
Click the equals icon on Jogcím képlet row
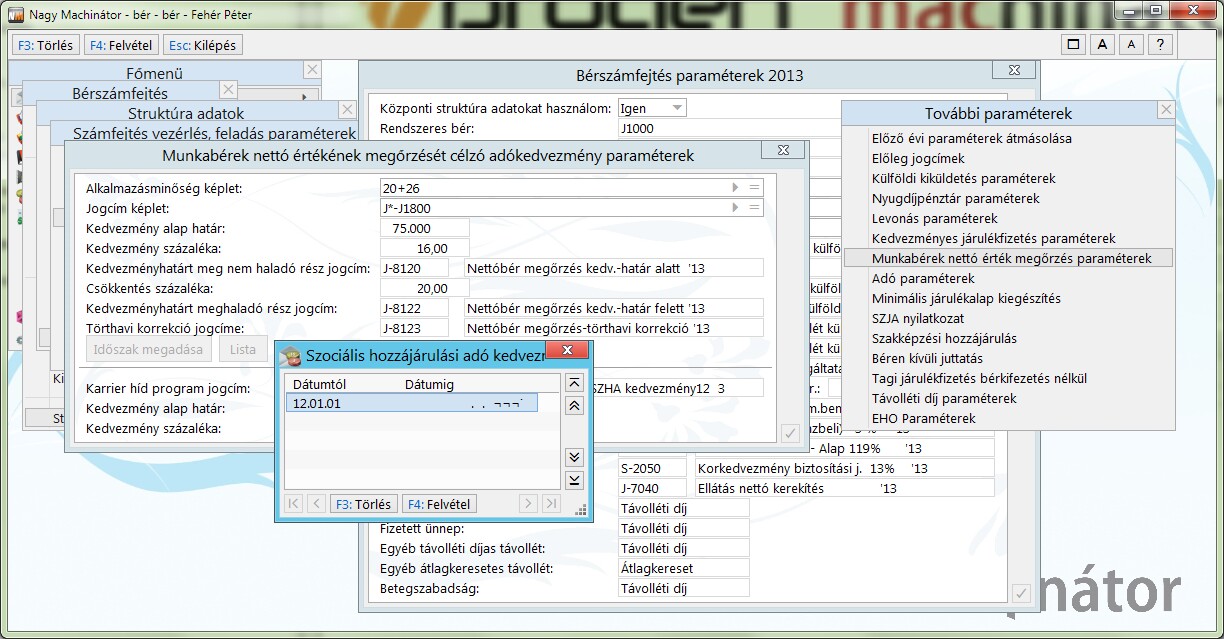[x=755, y=208]
